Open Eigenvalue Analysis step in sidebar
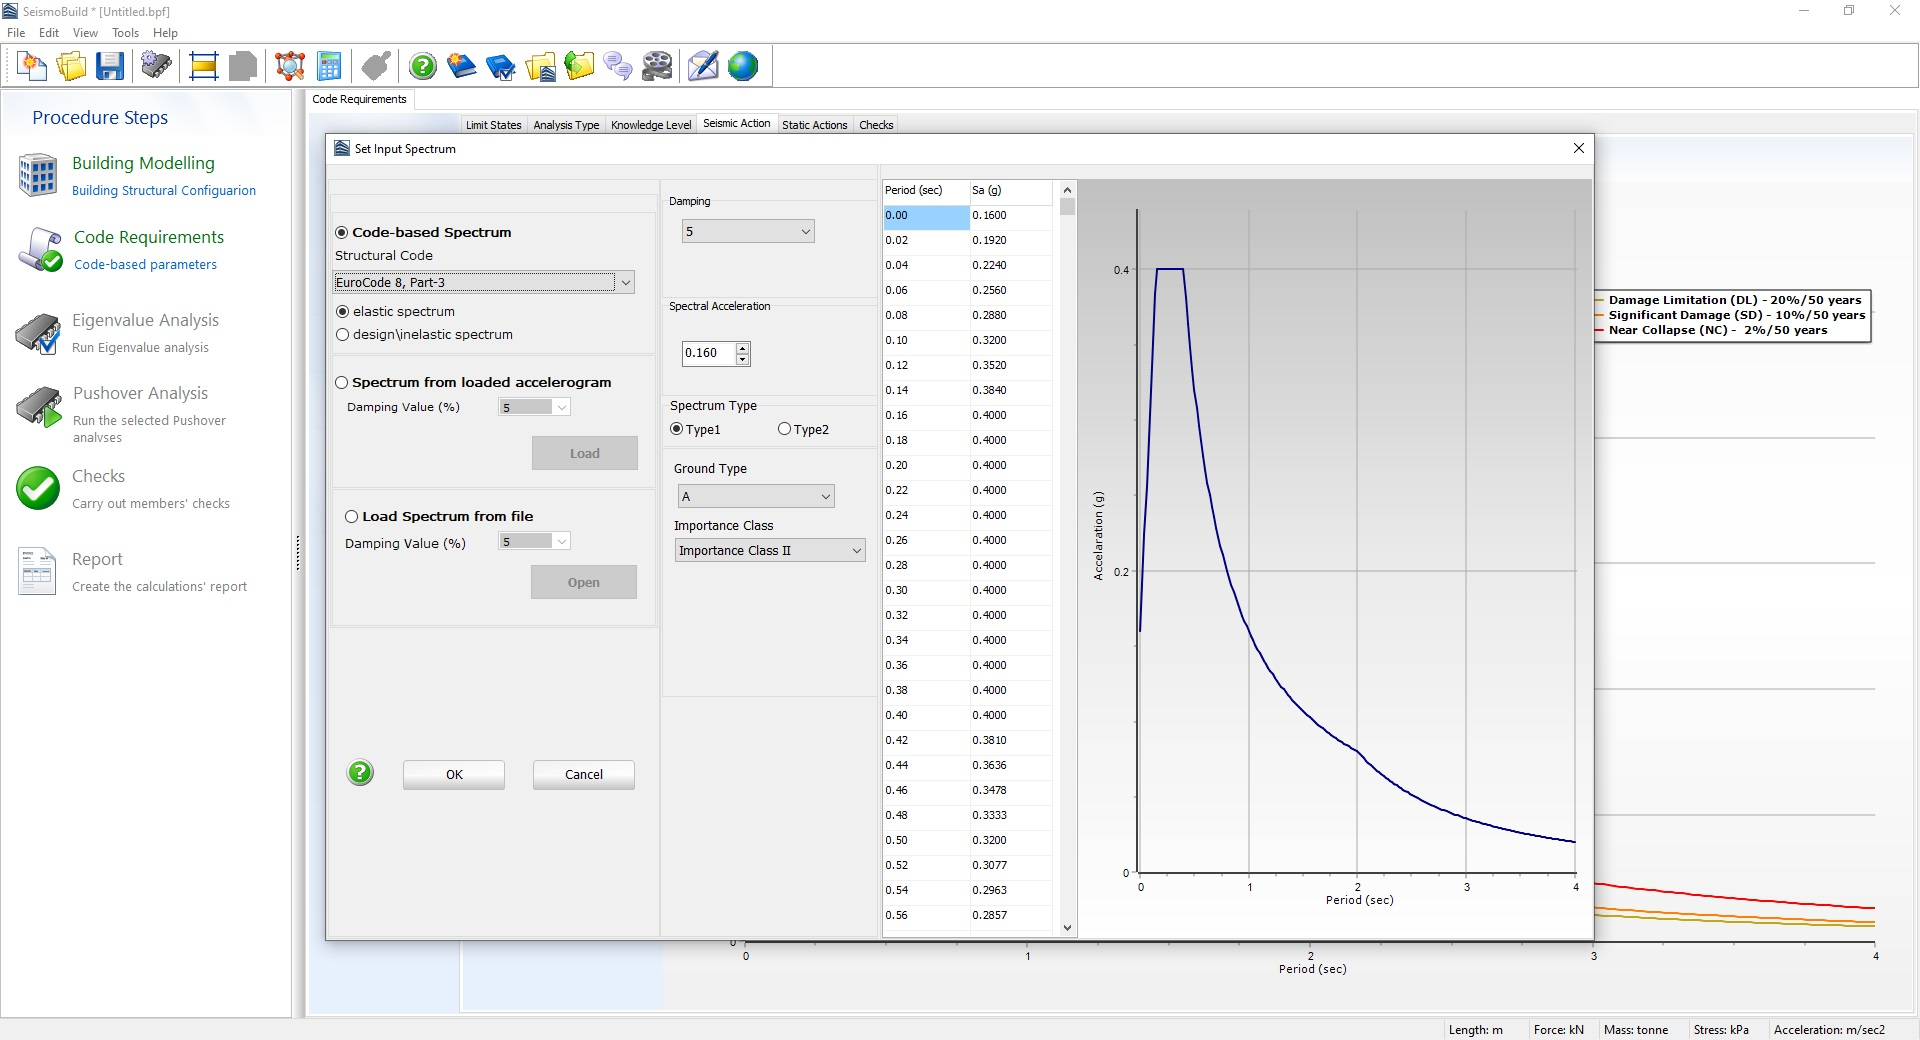 pyautogui.click(x=145, y=321)
